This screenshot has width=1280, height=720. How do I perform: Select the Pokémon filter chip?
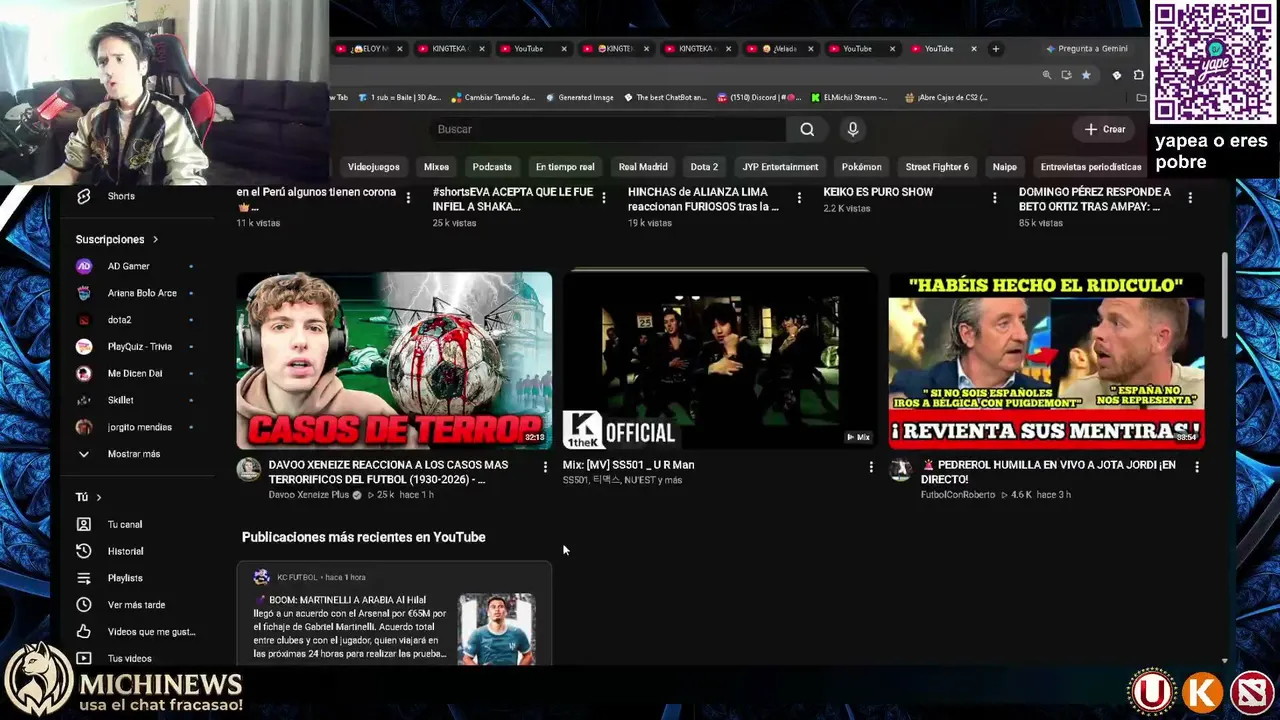[x=861, y=167]
